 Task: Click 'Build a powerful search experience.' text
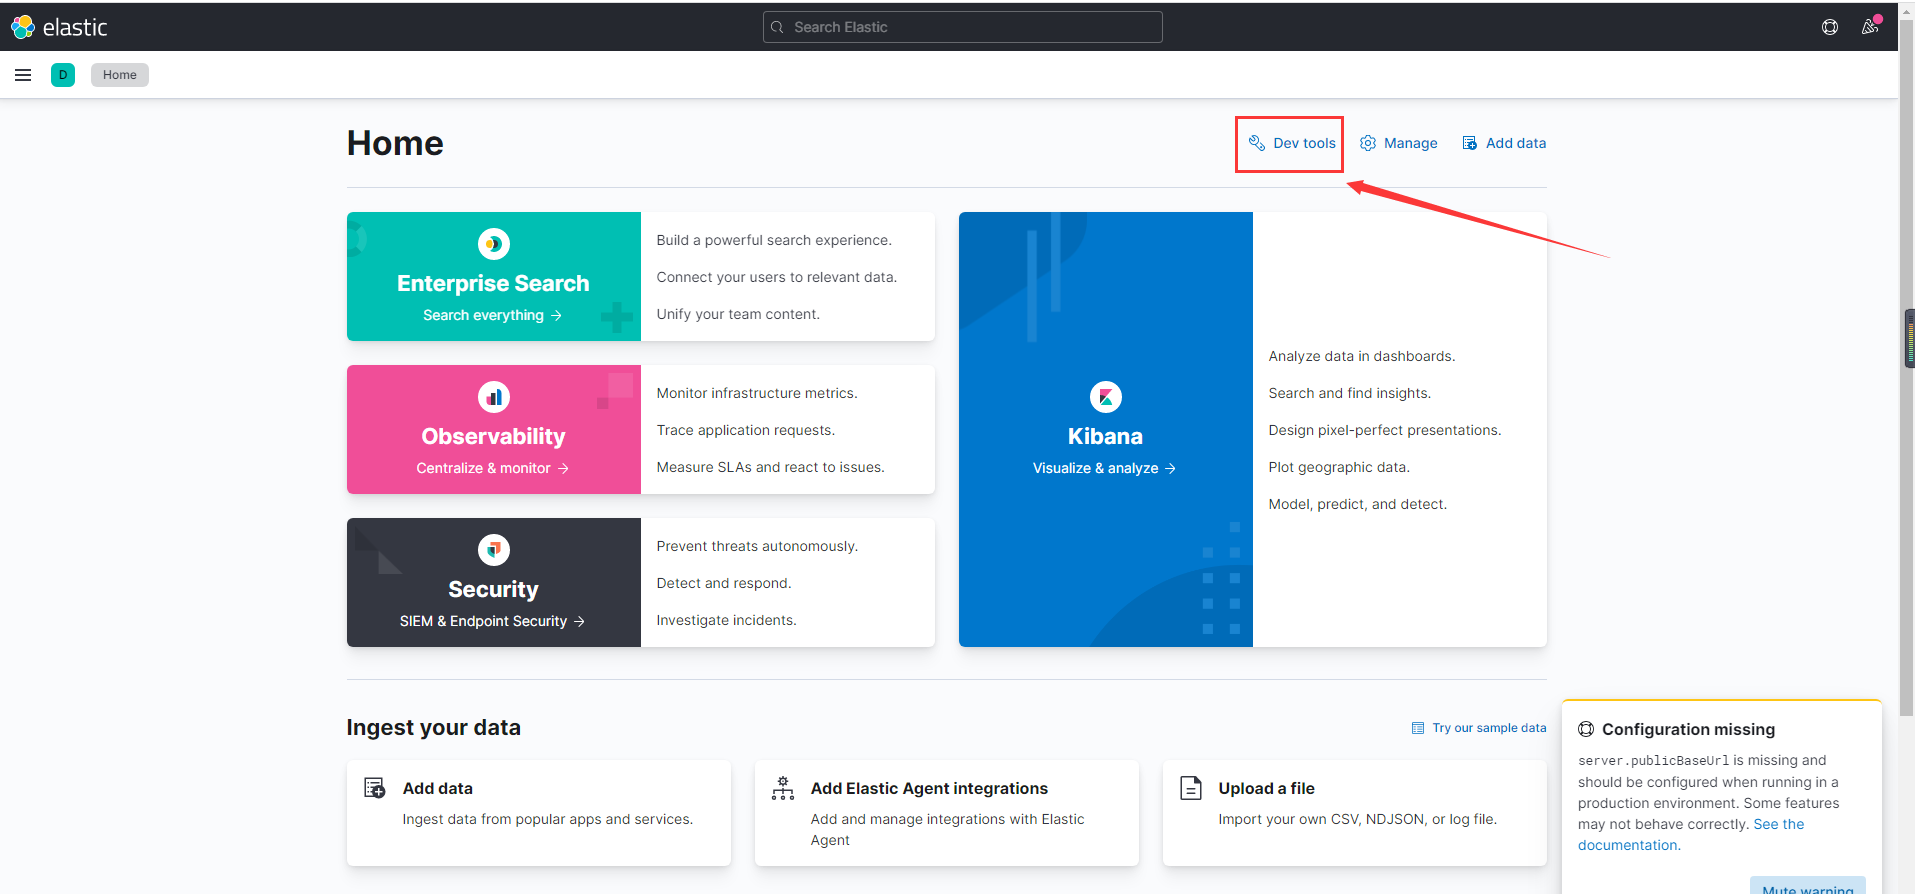(774, 240)
